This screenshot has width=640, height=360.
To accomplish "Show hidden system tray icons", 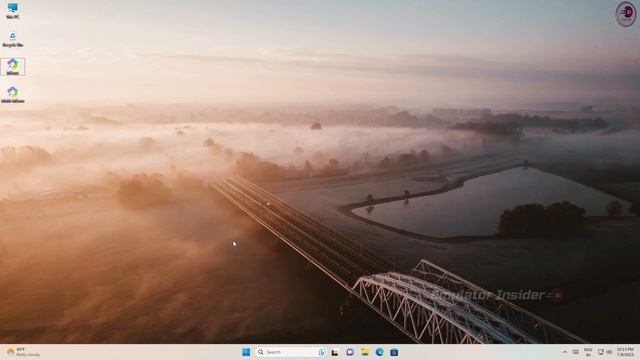I will [x=565, y=352].
